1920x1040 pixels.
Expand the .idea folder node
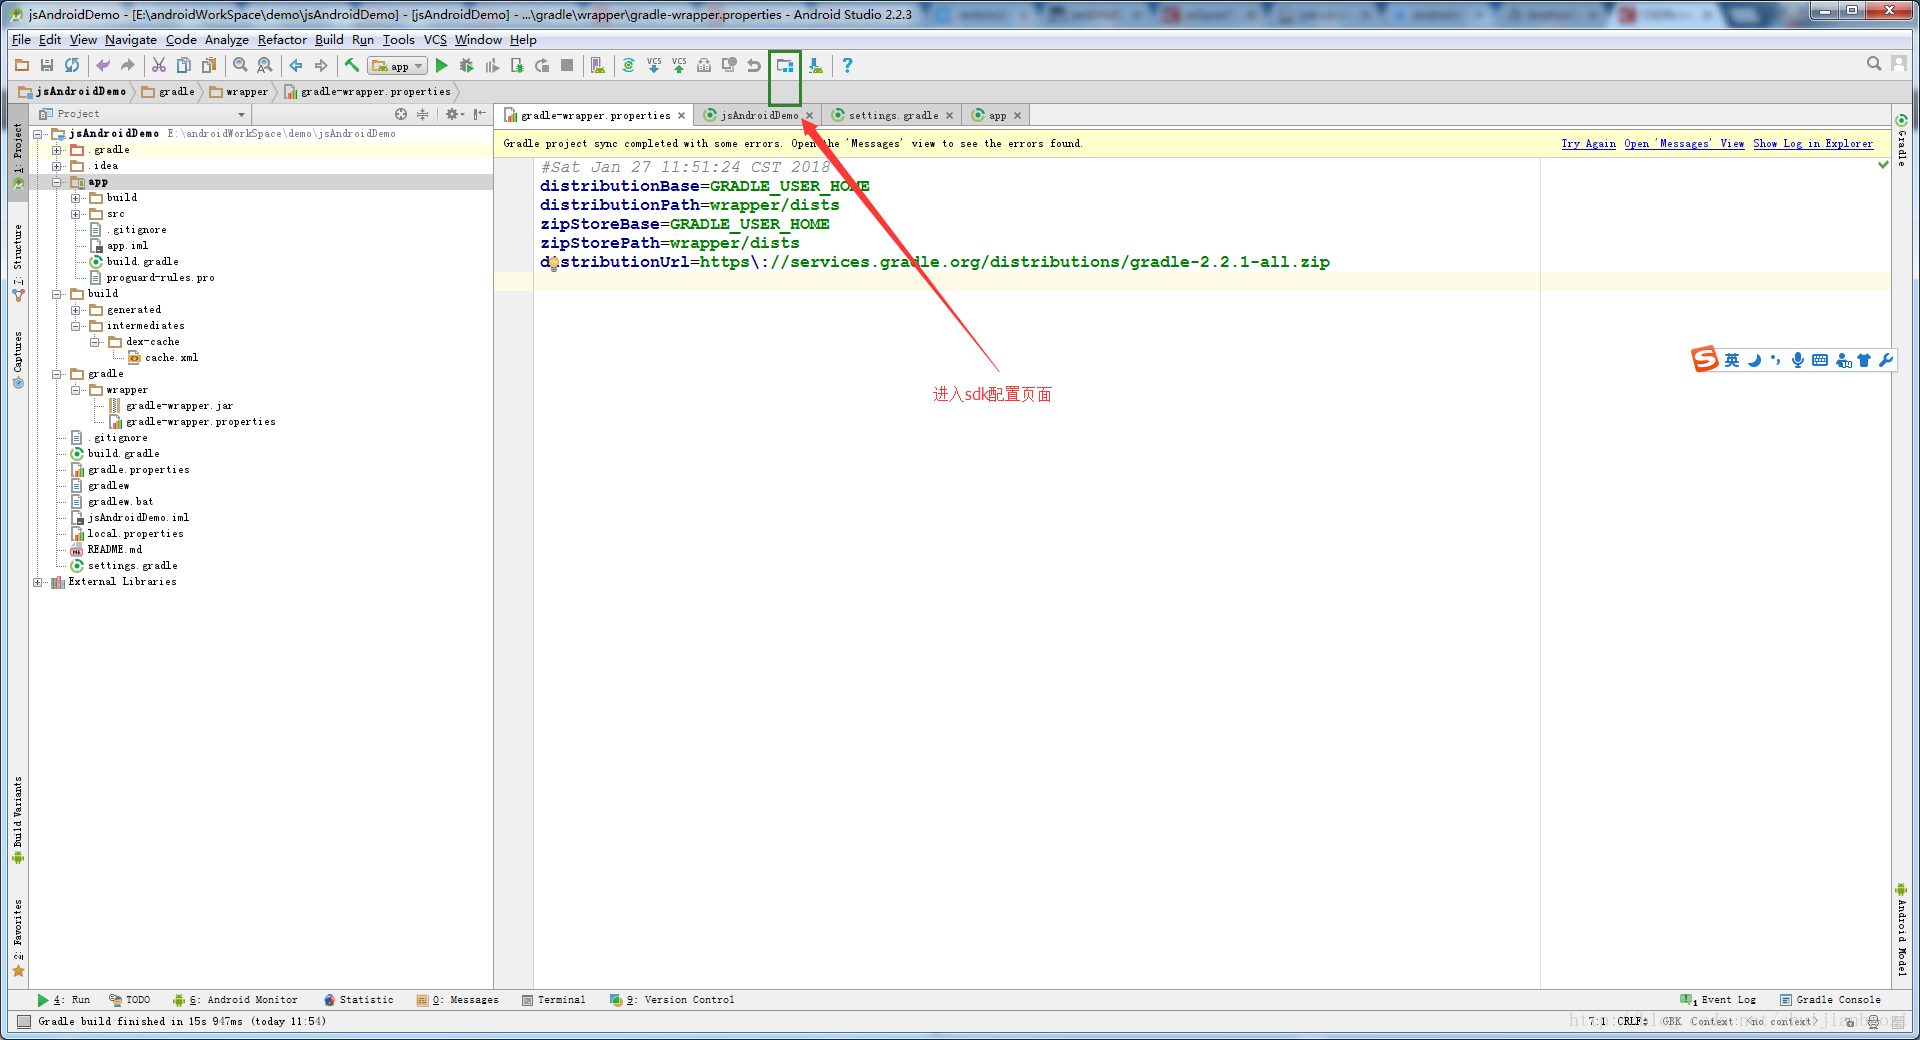click(57, 166)
